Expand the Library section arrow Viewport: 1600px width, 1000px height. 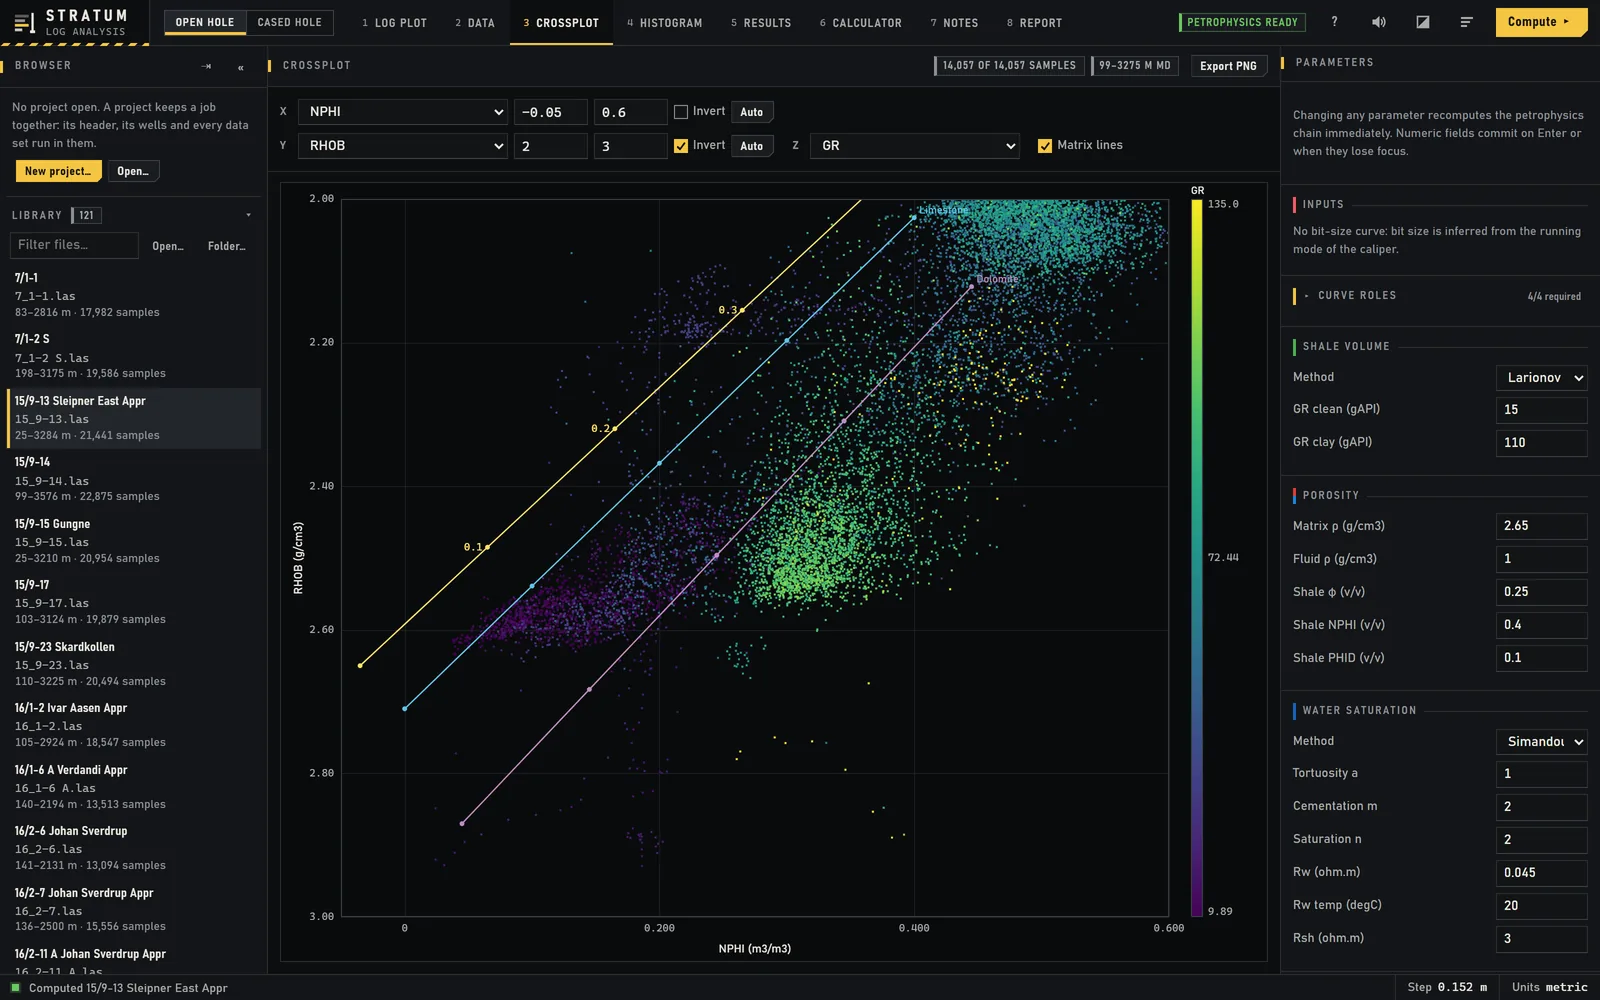pyautogui.click(x=248, y=215)
